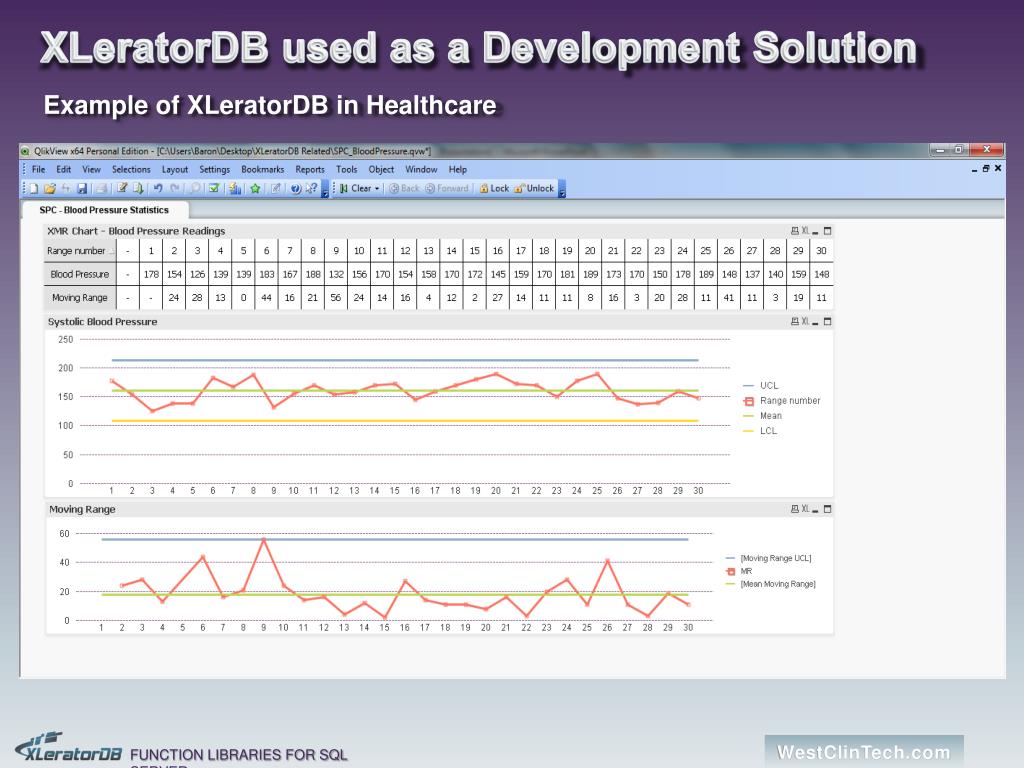Image resolution: width=1024 pixels, height=768 pixels.
Task: Activate the What's This cursor help icon
Action: pyautogui.click(x=312, y=189)
